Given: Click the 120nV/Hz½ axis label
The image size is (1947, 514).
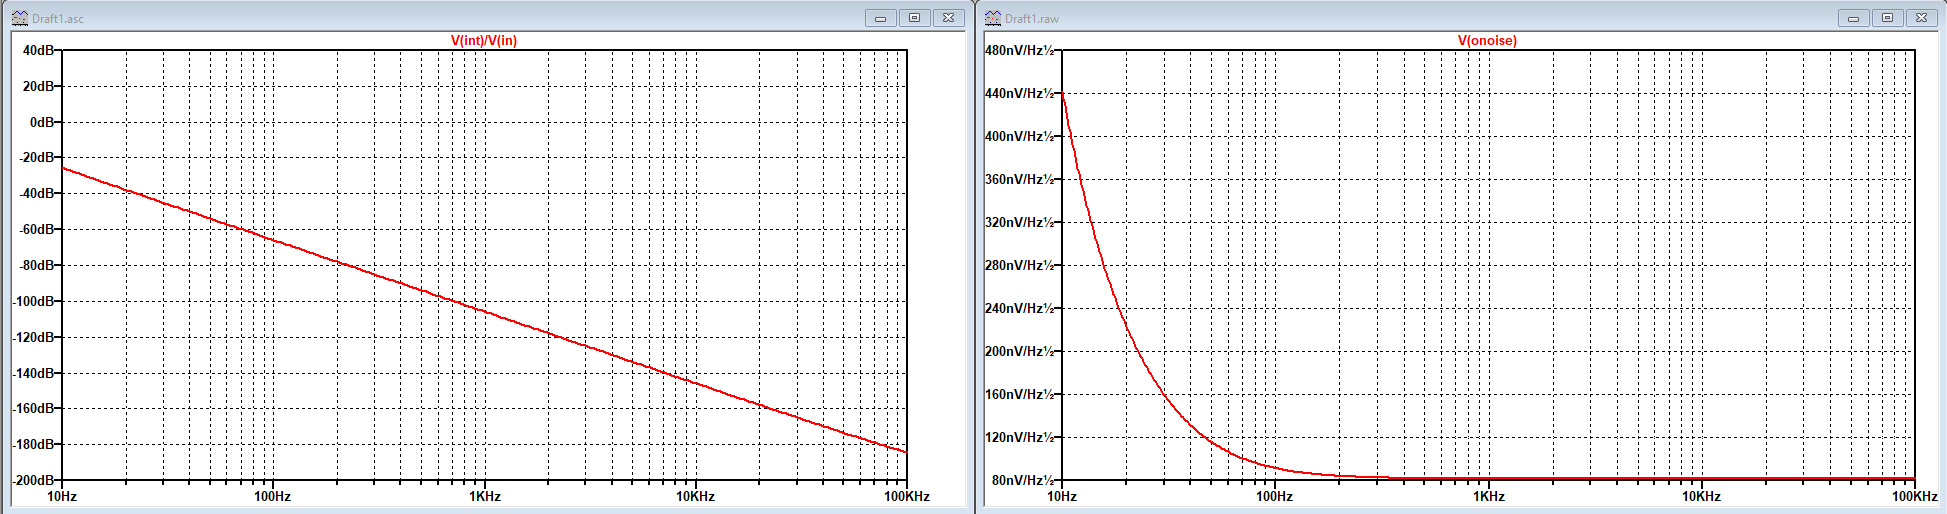Looking at the screenshot, I should [1019, 437].
